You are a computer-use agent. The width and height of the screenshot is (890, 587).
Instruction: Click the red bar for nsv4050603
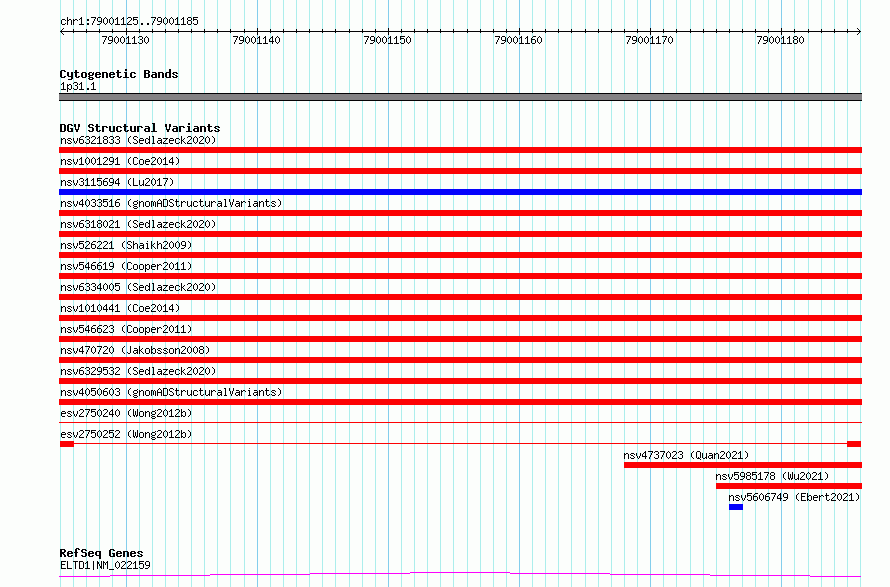pyautogui.click(x=460, y=402)
